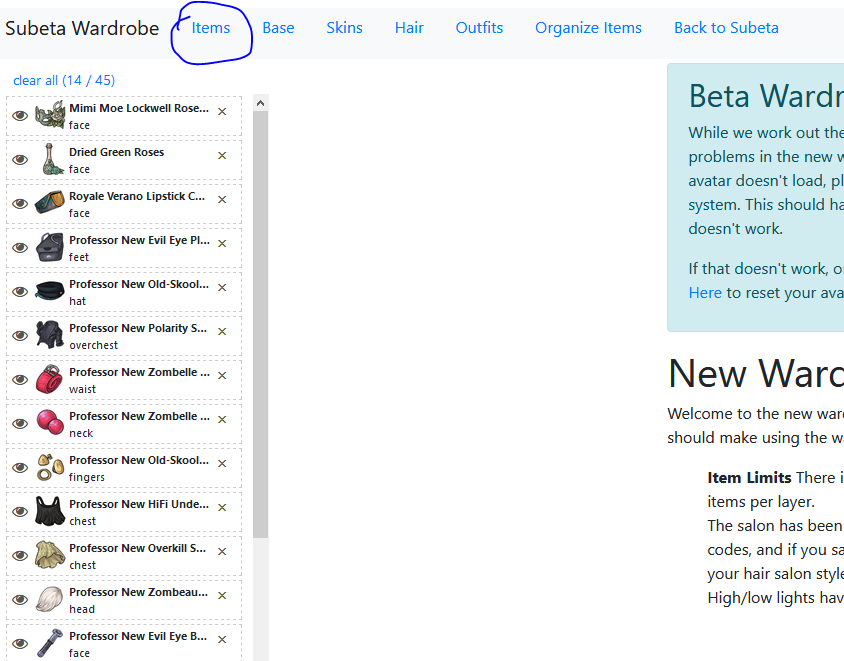The height and width of the screenshot is (661, 844).
Task: Select the Professor New Overkill S... item name
Action: 138,549
